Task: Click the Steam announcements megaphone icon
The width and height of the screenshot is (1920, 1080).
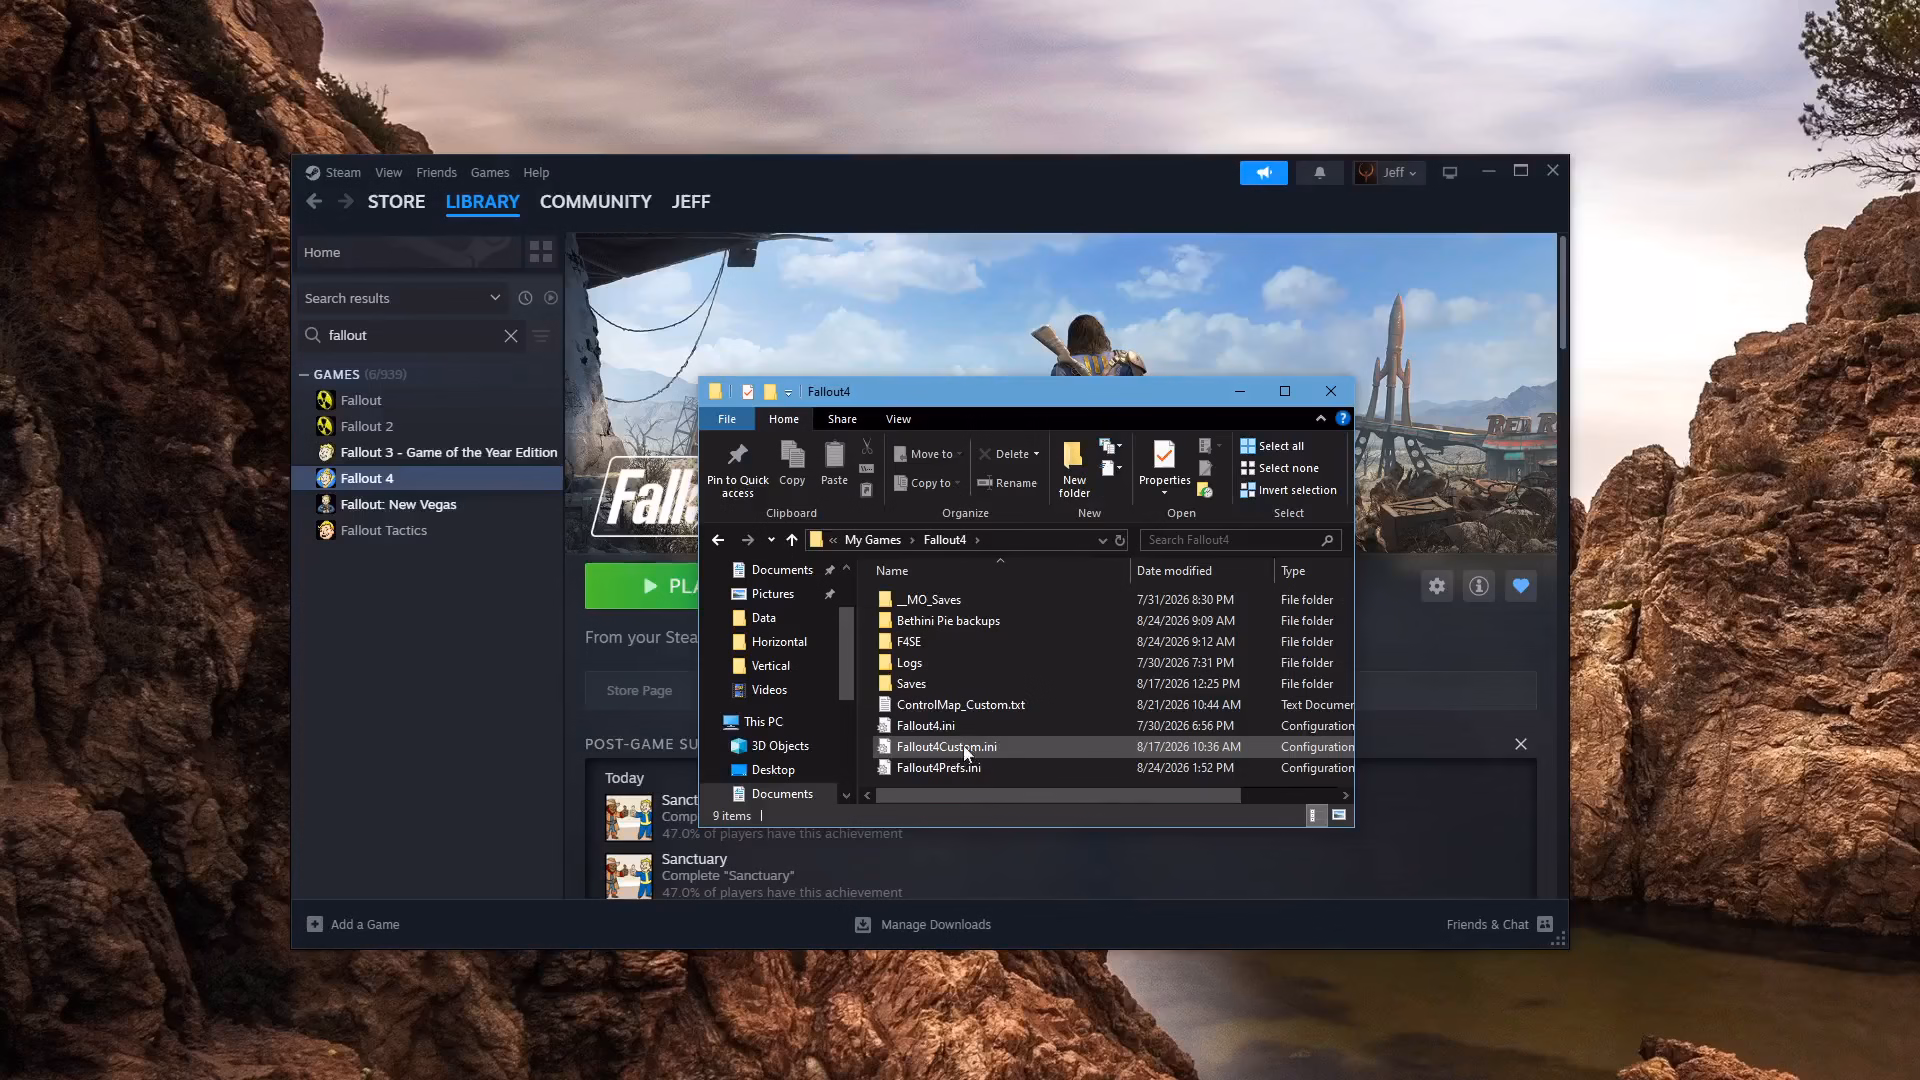Action: pyautogui.click(x=1264, y=173)
